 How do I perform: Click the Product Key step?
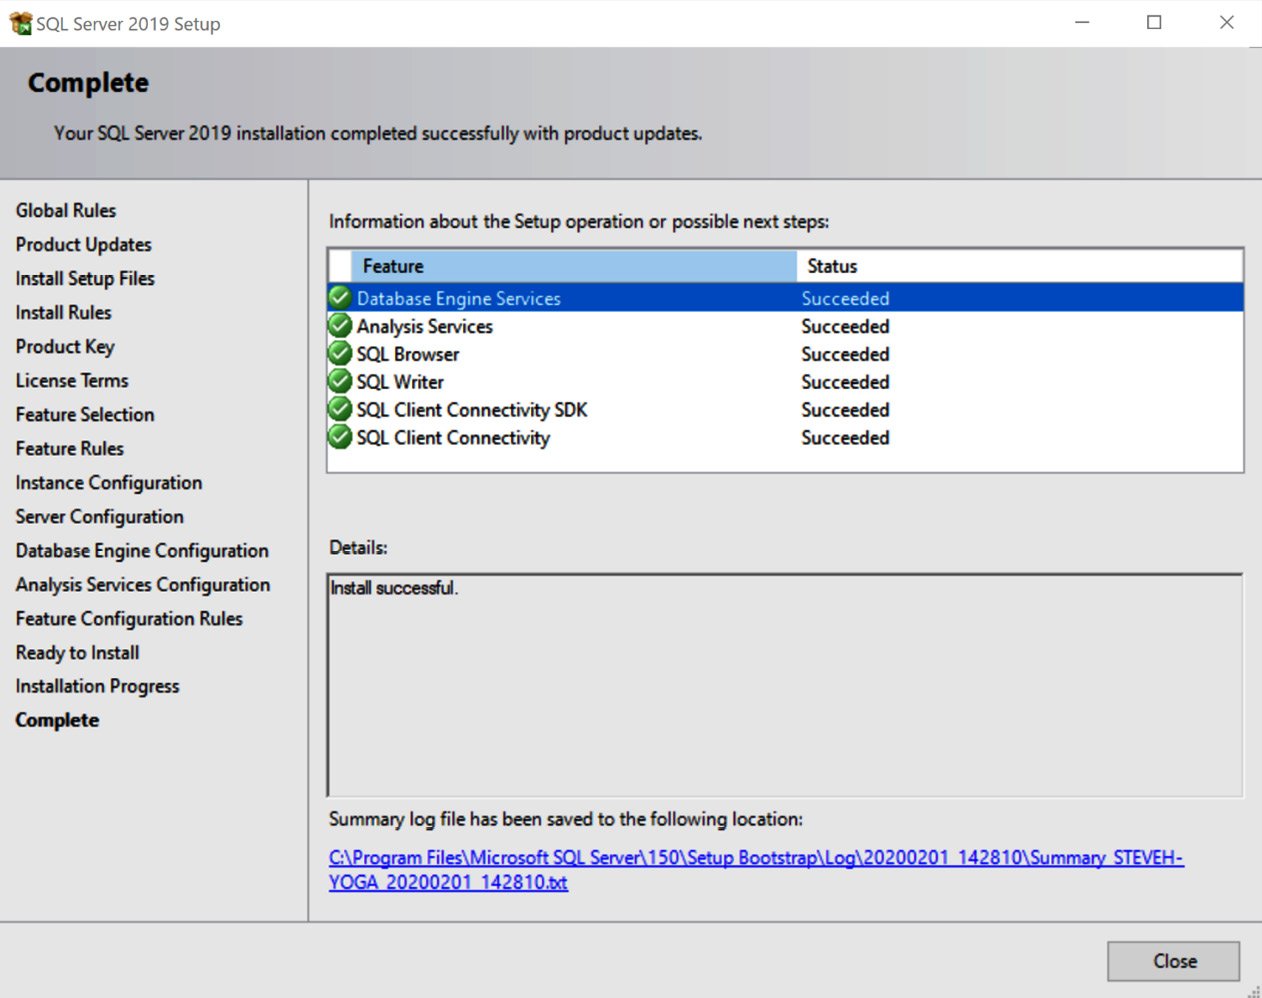point(65,346)
